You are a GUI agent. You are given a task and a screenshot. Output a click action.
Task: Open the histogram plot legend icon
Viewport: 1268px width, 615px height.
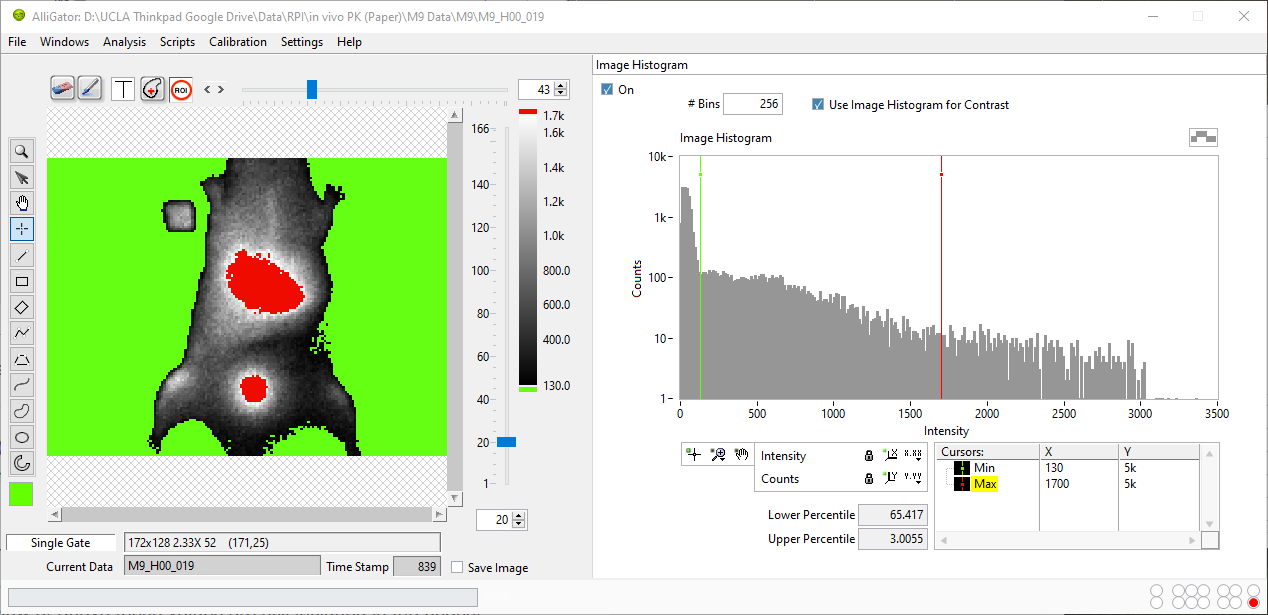point(1203,137)
